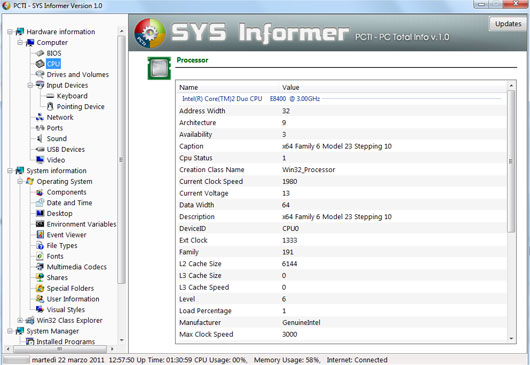Click the Manufacturer GenuineIntel value
This screenshot has width=530, height=365.
tap(301, 322)
